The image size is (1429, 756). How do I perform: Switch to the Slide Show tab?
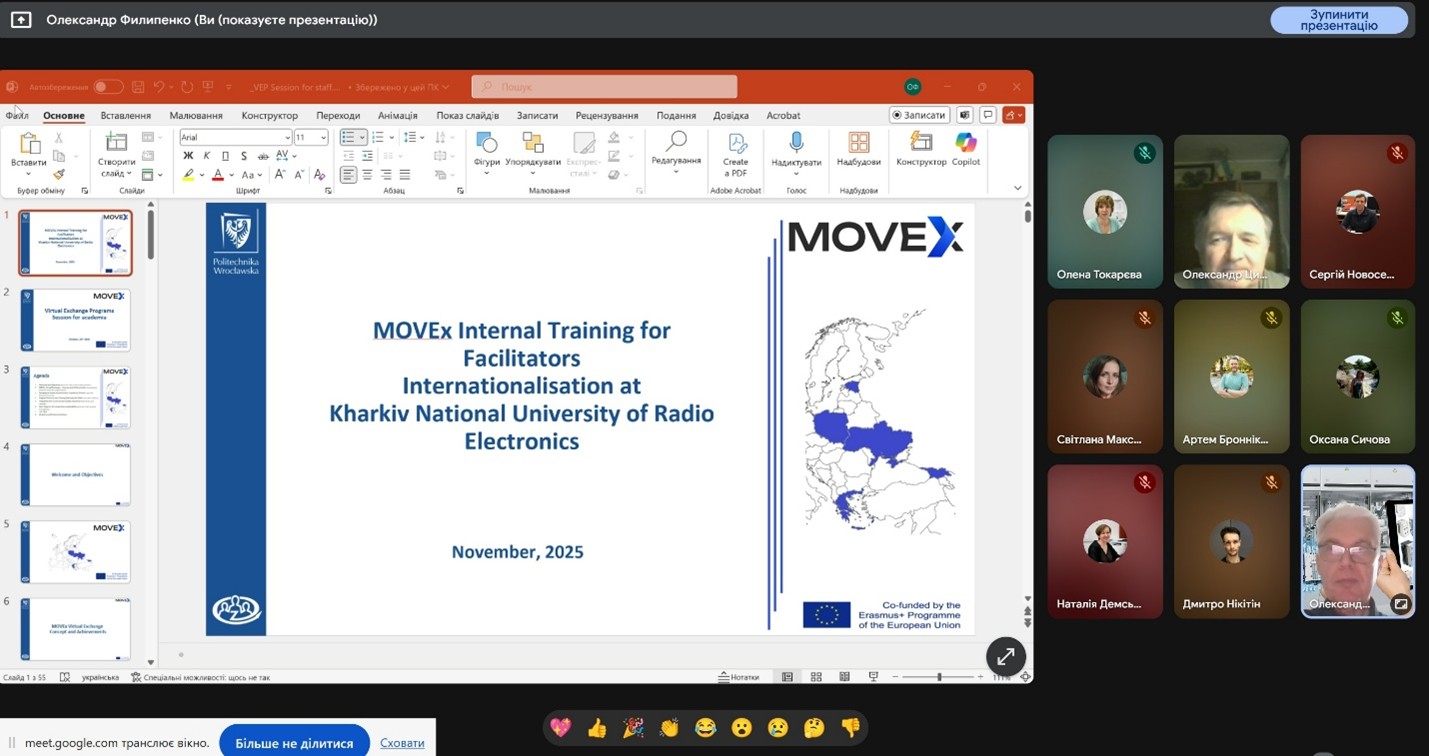coord(467,115)
